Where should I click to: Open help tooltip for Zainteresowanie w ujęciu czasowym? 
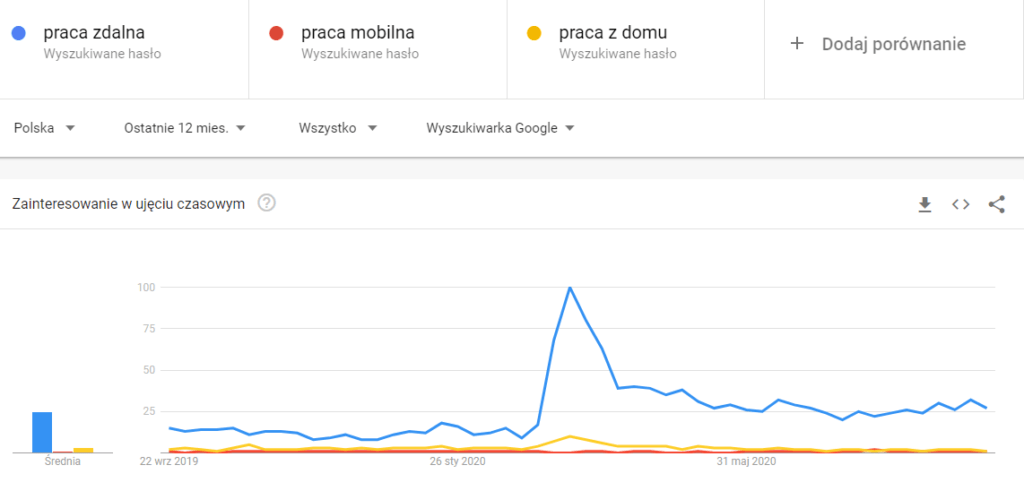[x=267, y=203]
